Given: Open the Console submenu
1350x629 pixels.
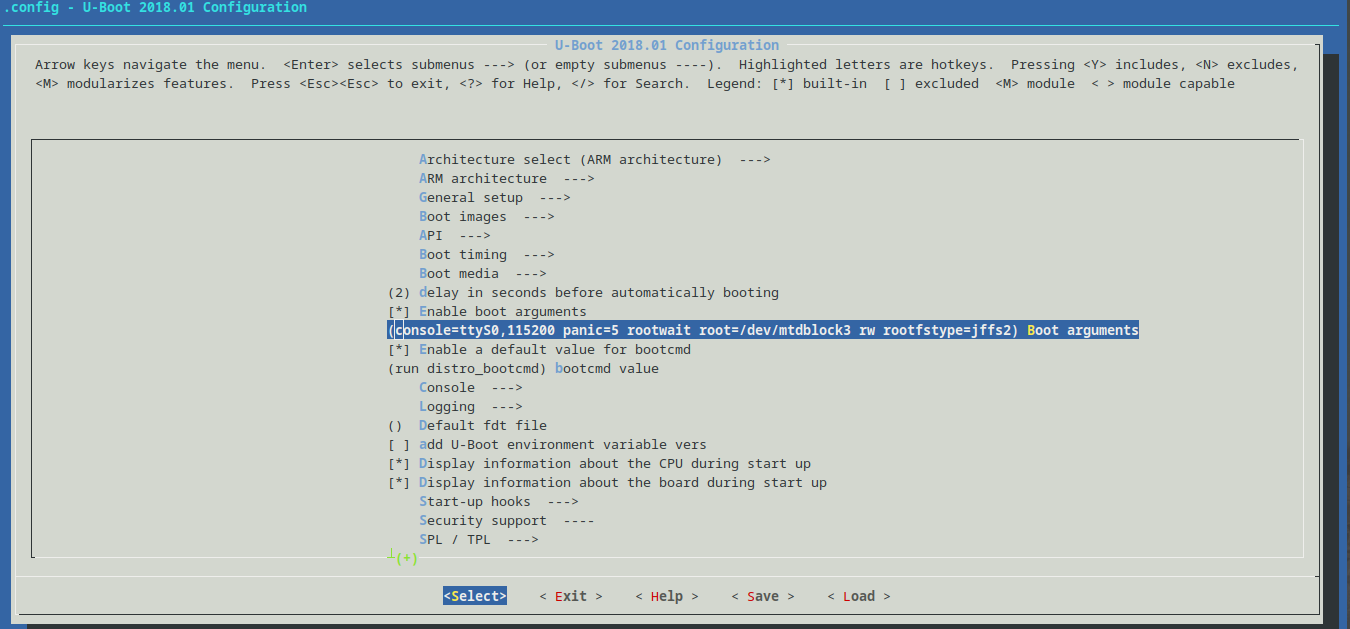Looking at the screenshot, I should (x=471, y=388).
